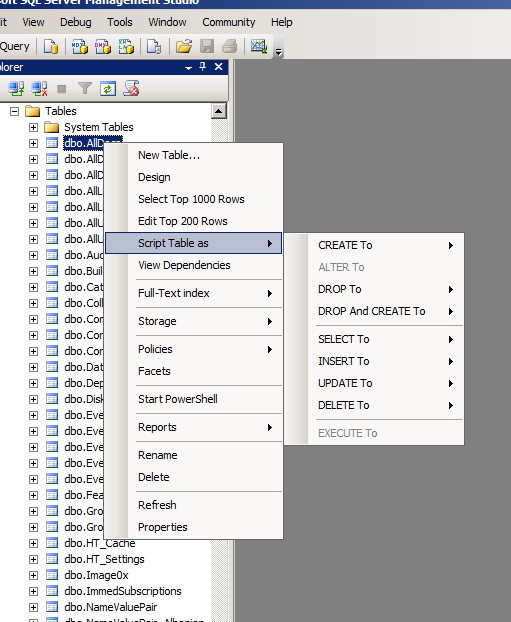Click the script error icon in Object Explorer toolbar
Viewport: 511px width, 622px height.
[x=131, y=88]
